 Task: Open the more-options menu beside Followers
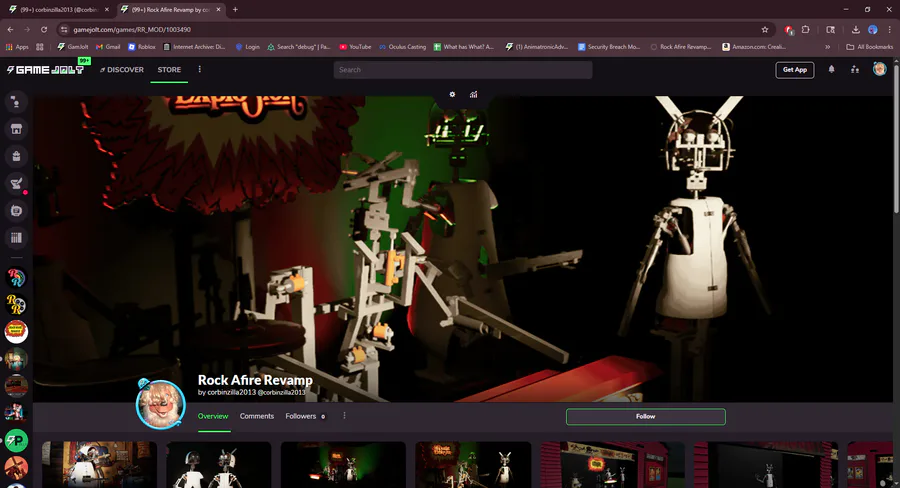pyautogui.click(x=344, y=416)
